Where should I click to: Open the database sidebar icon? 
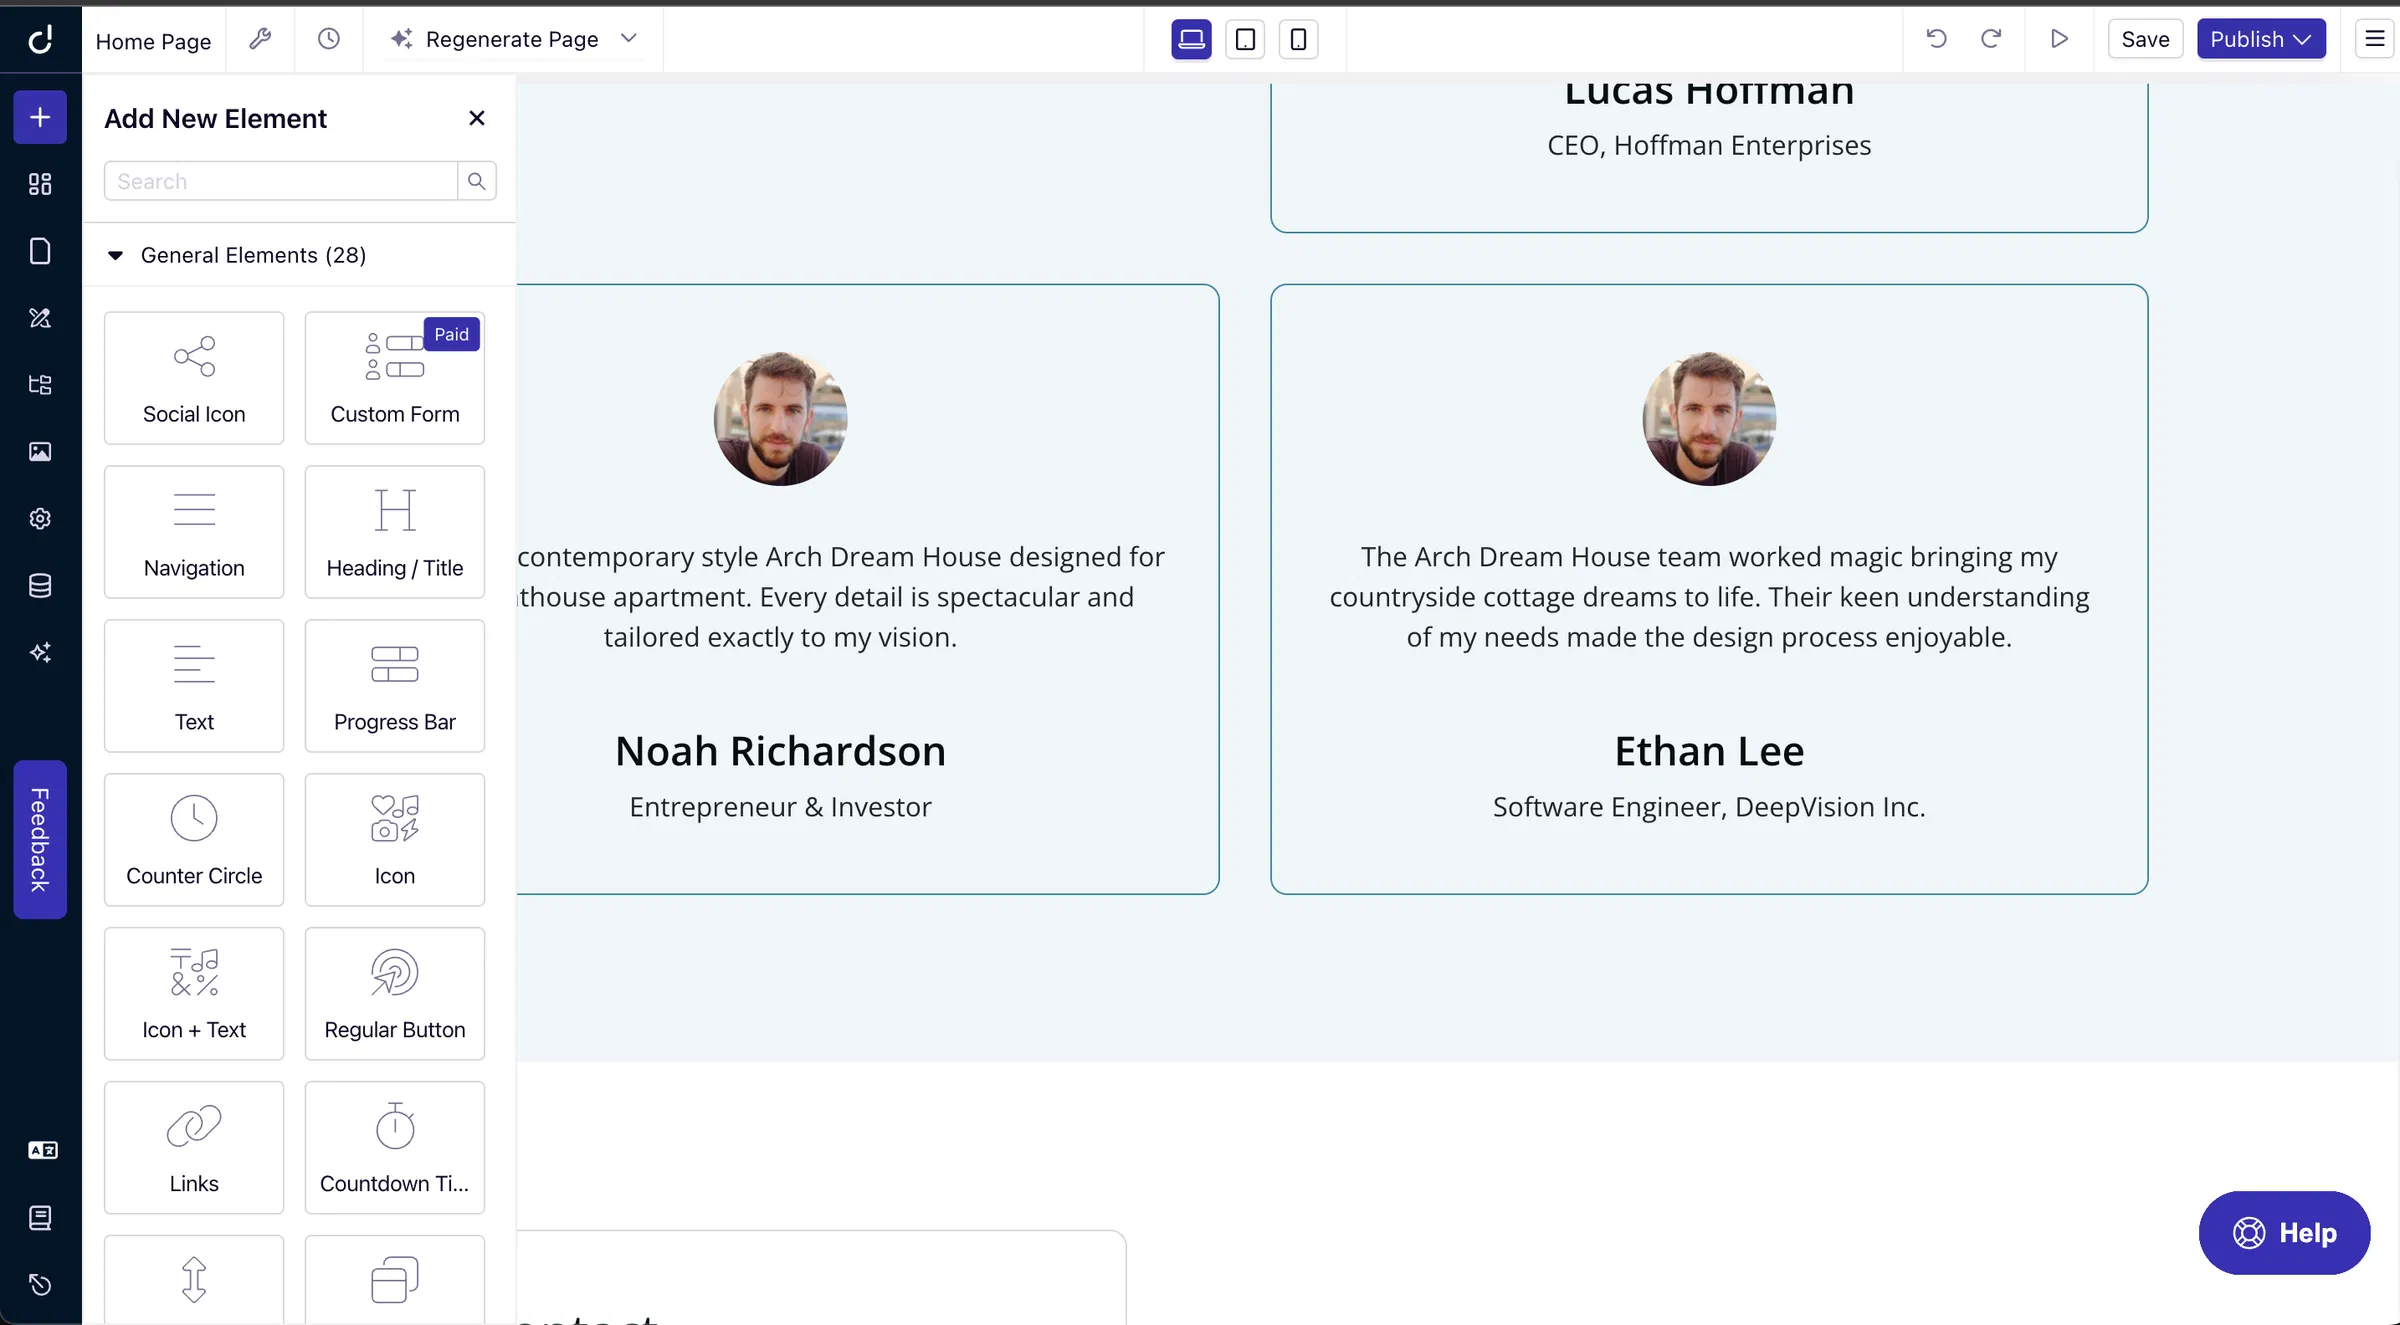click(x=40, y=586)
